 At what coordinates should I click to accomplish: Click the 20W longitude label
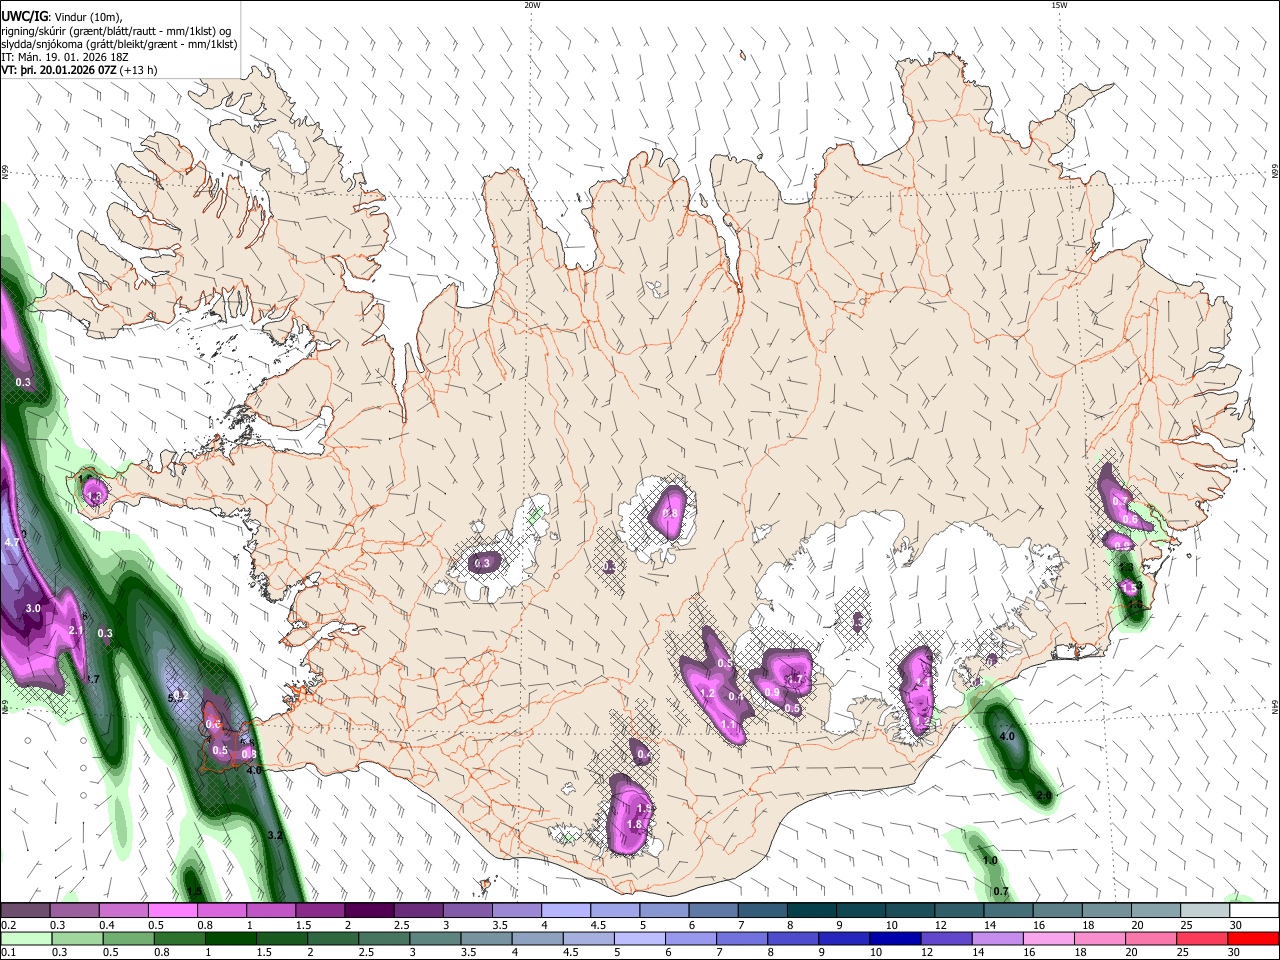[532, 5]
